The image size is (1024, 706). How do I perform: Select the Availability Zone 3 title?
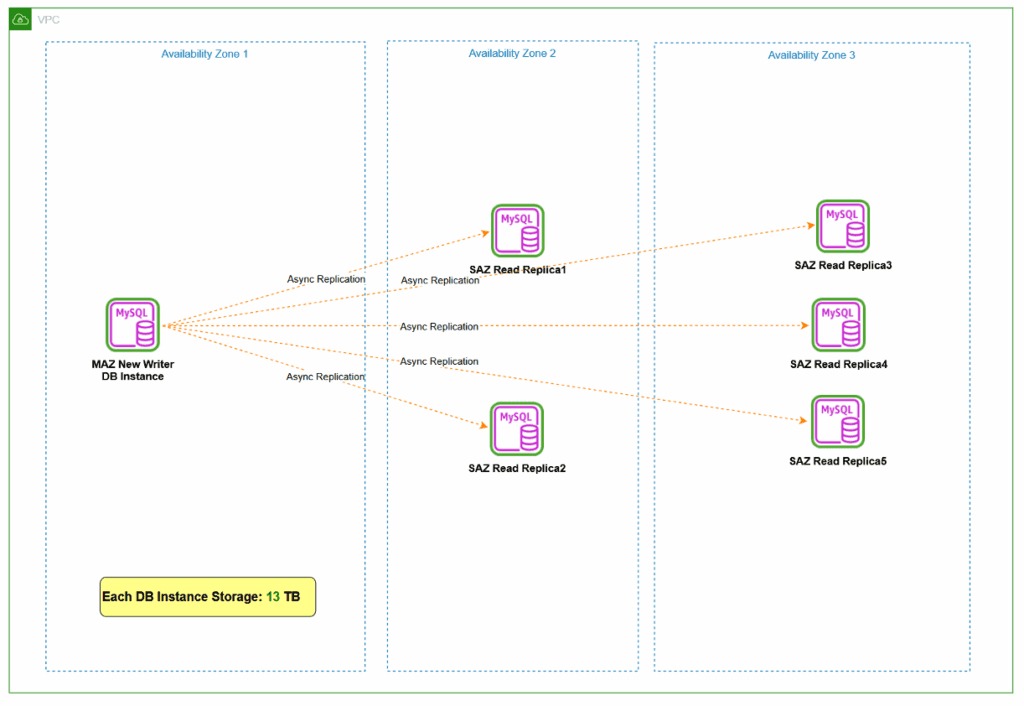[811, 56]
